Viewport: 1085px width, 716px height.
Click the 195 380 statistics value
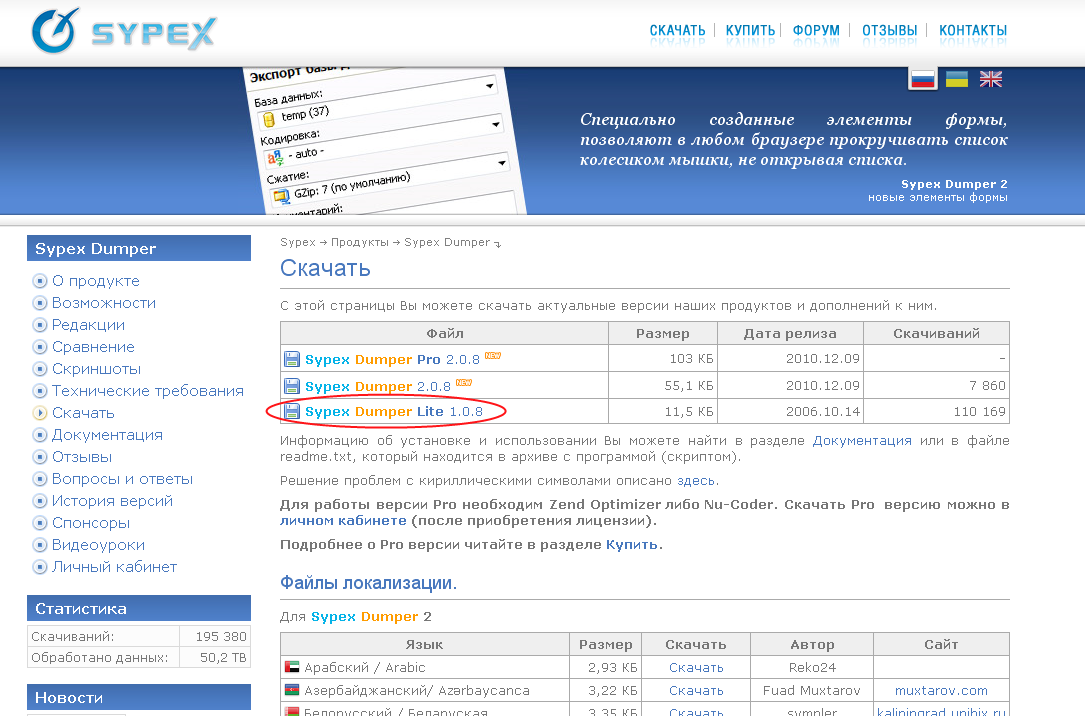221,636
